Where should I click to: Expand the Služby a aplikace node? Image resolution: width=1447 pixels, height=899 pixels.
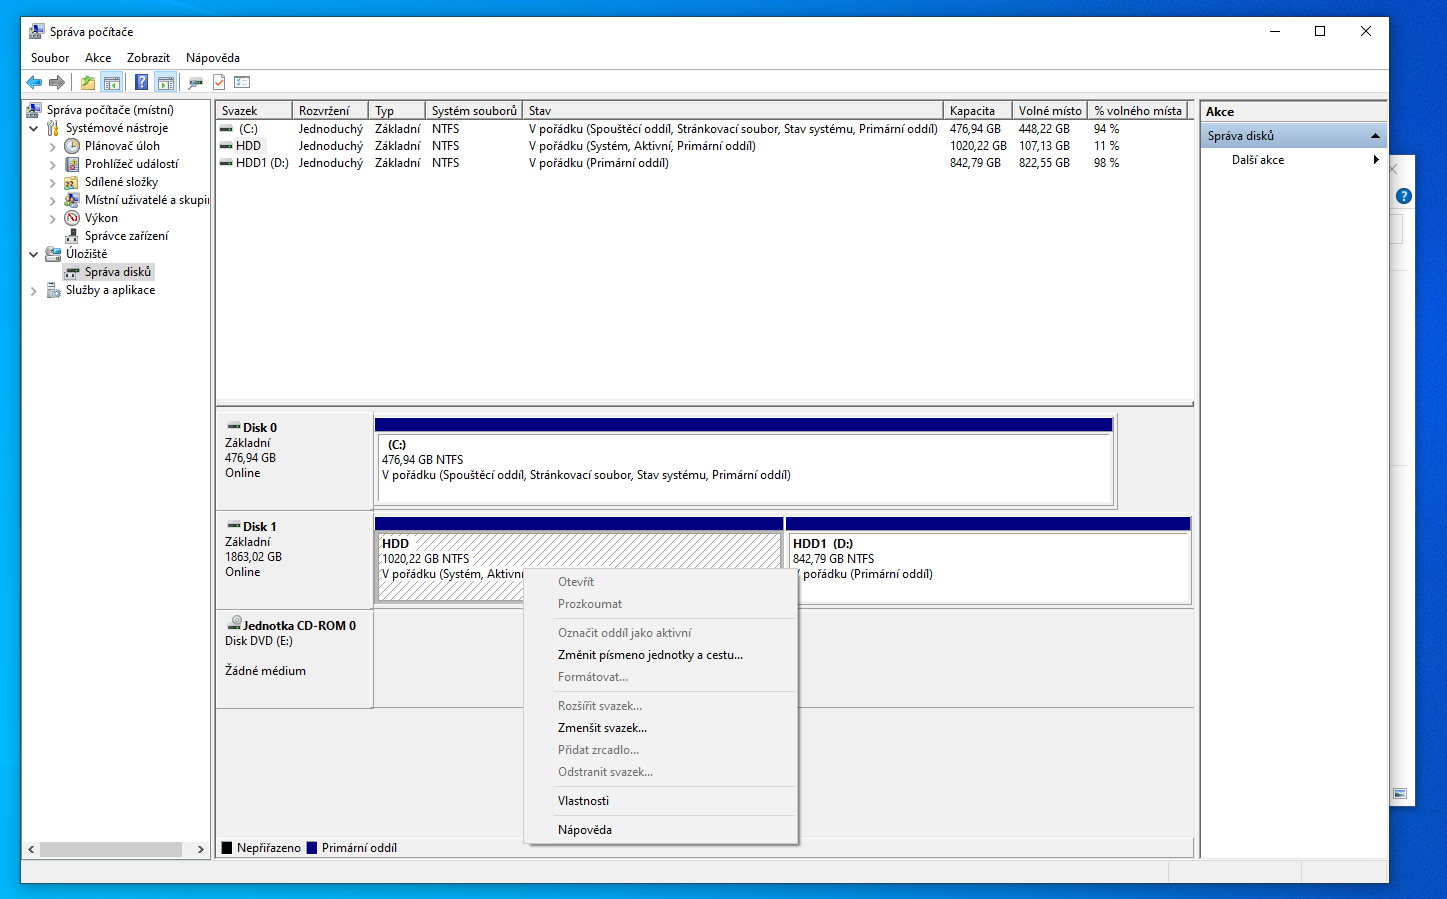coord(34,291)
